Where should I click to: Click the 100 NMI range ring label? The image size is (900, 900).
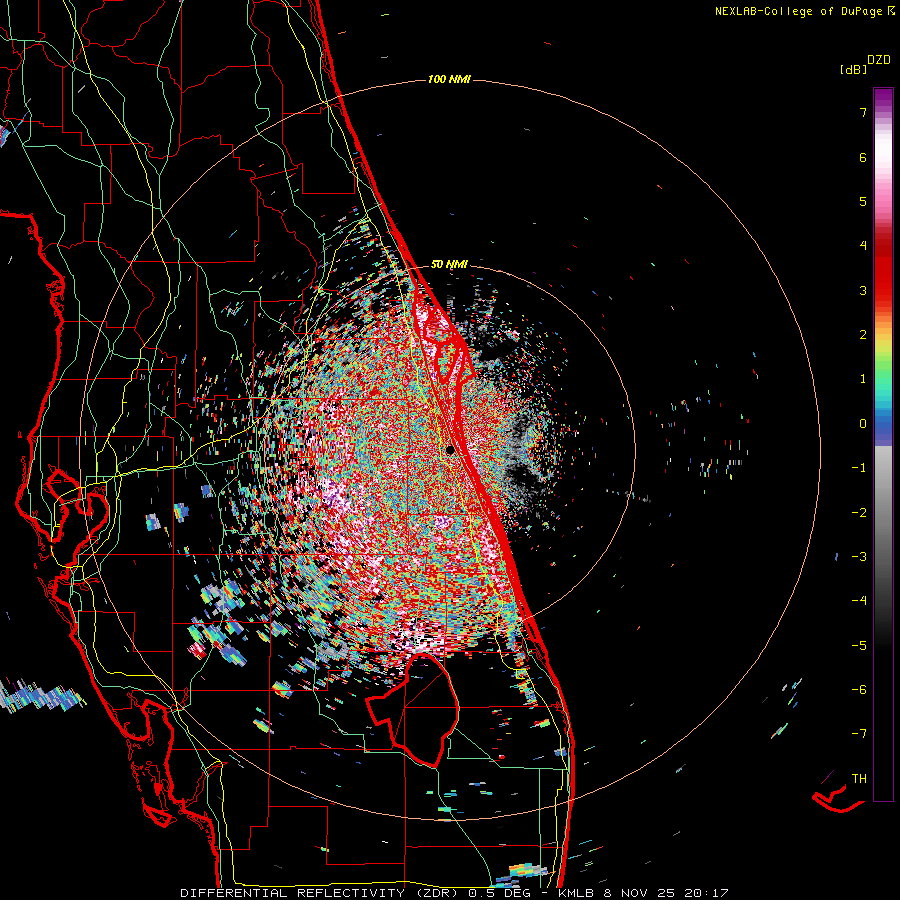tap(449, 79)
